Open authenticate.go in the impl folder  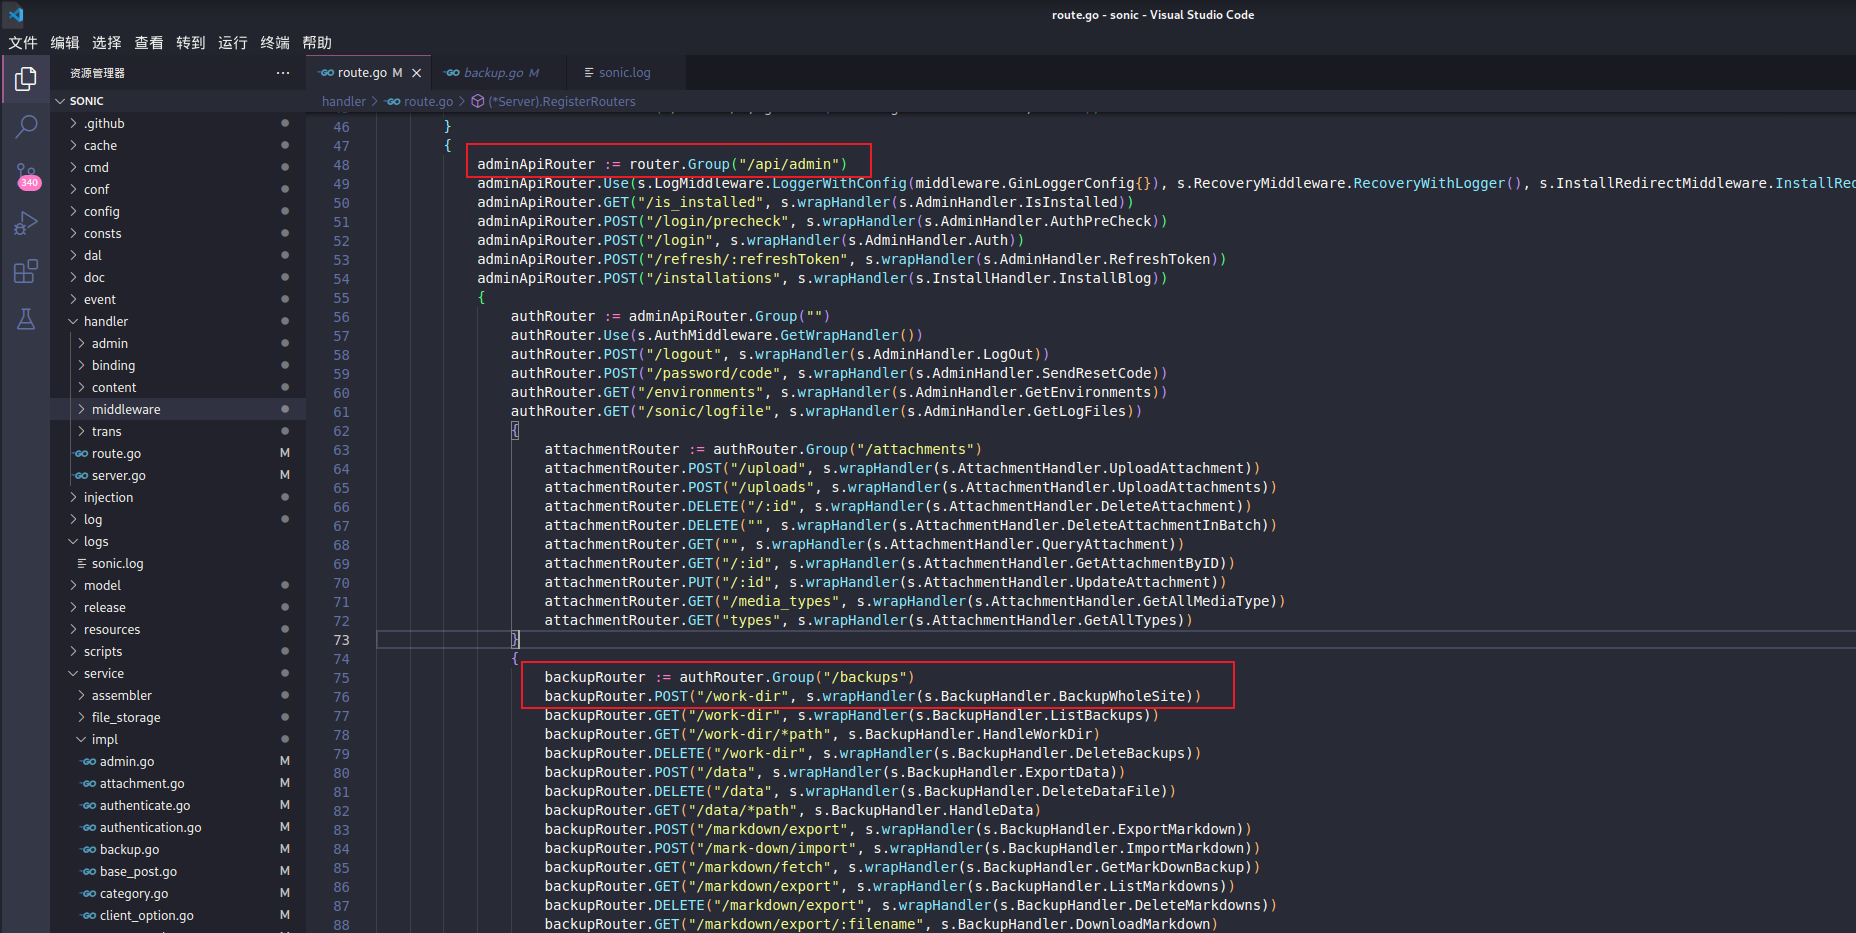[145, 805]
